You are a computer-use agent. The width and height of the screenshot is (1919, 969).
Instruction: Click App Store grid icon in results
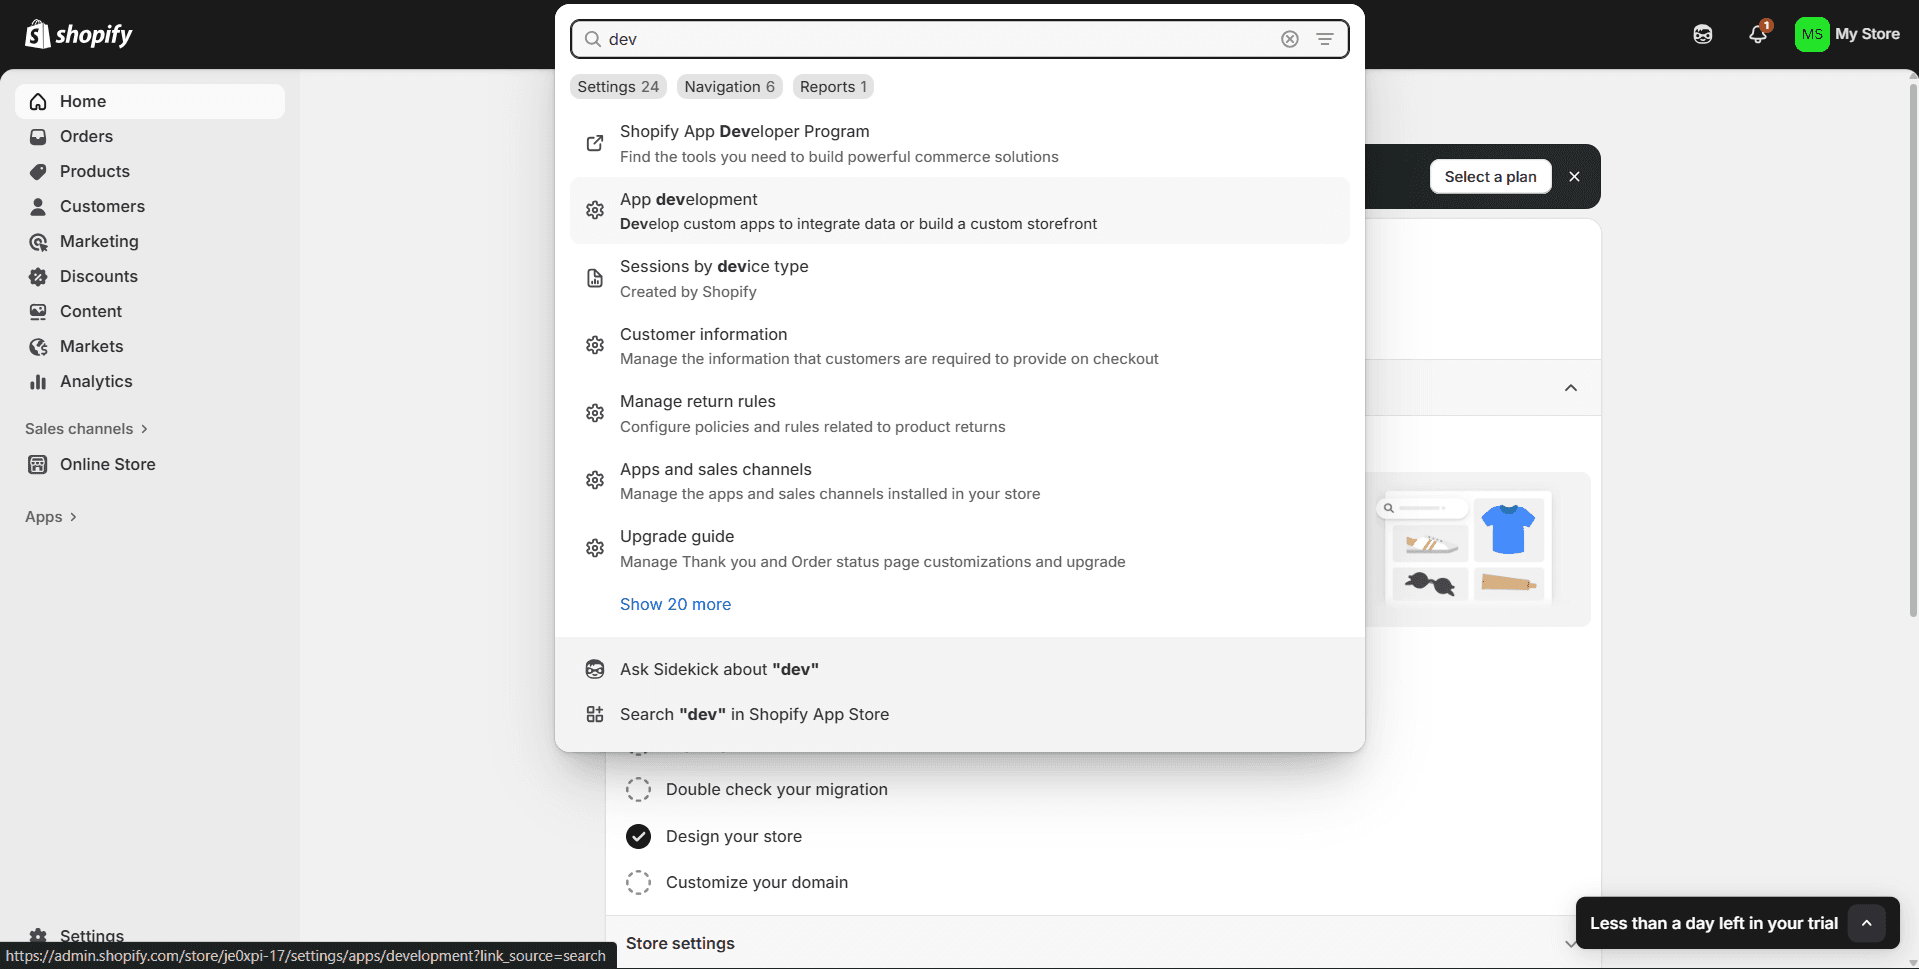coord(595,714)
